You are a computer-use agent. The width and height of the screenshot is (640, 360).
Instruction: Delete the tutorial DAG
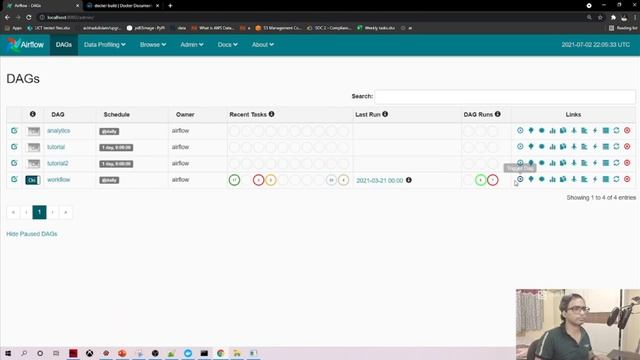coord(627,147)
